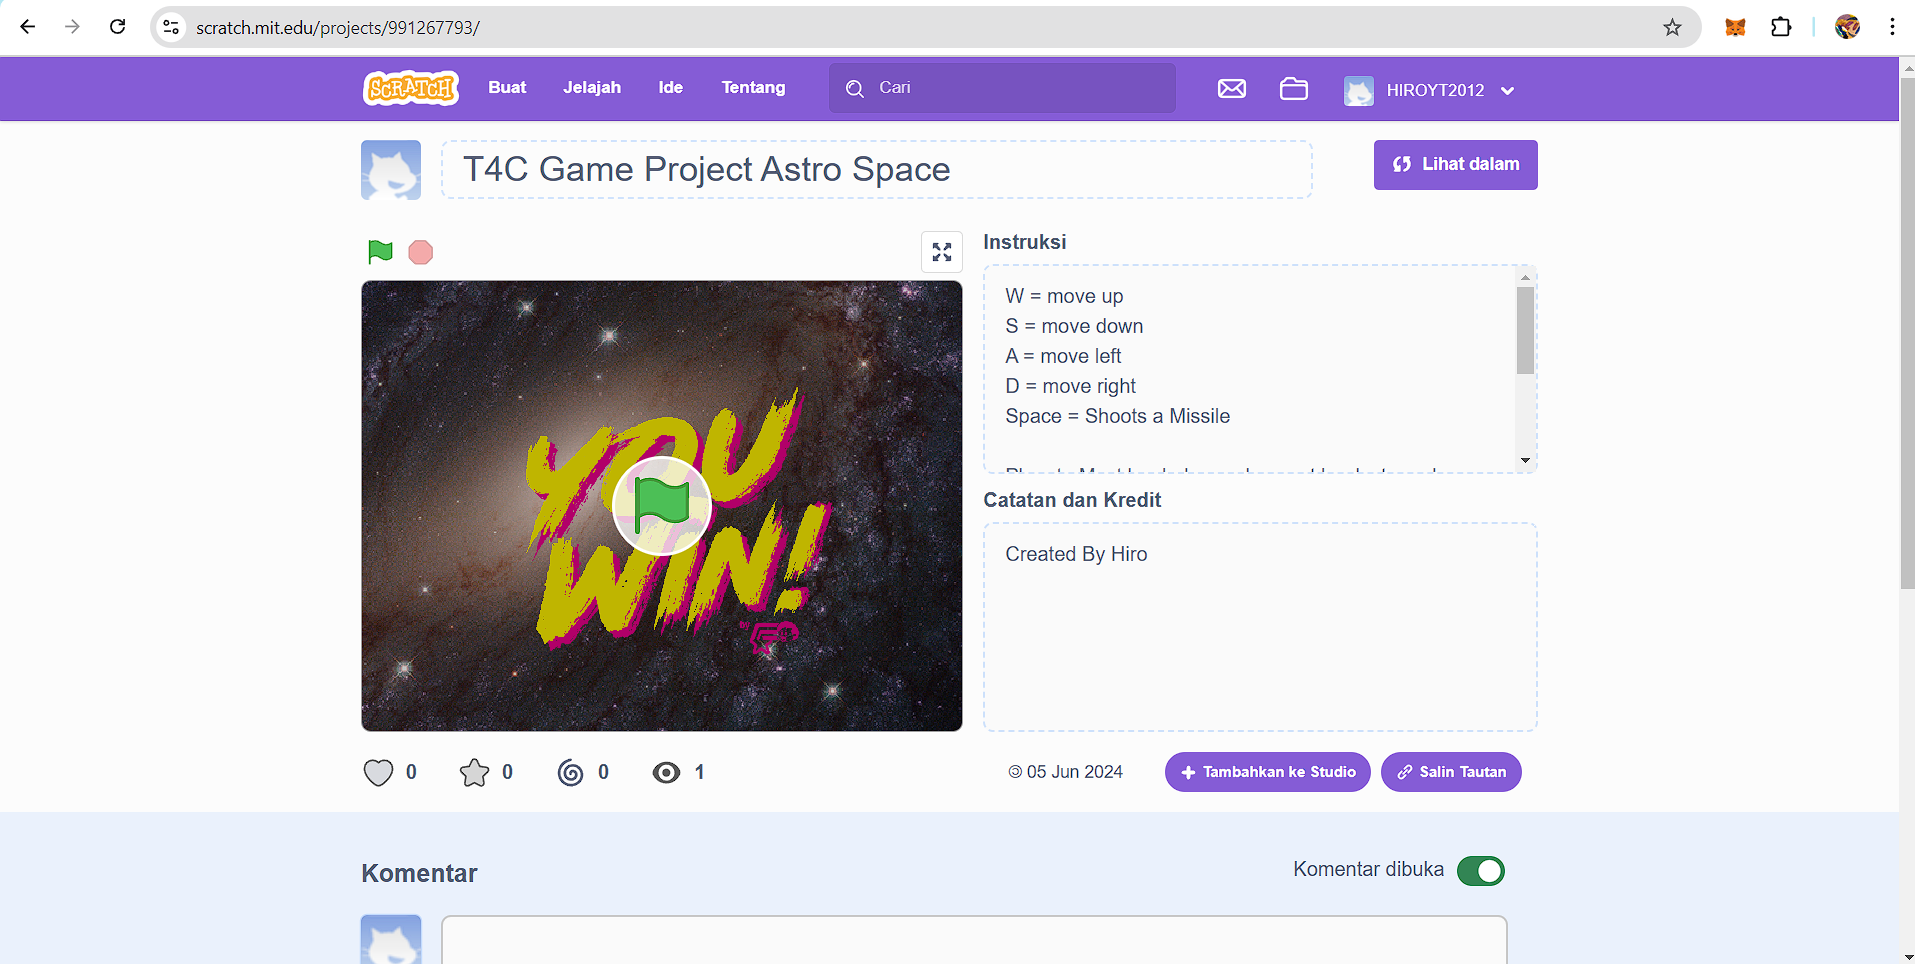Enter fullscreen mode for the project stage

click(x=941, y=252)
